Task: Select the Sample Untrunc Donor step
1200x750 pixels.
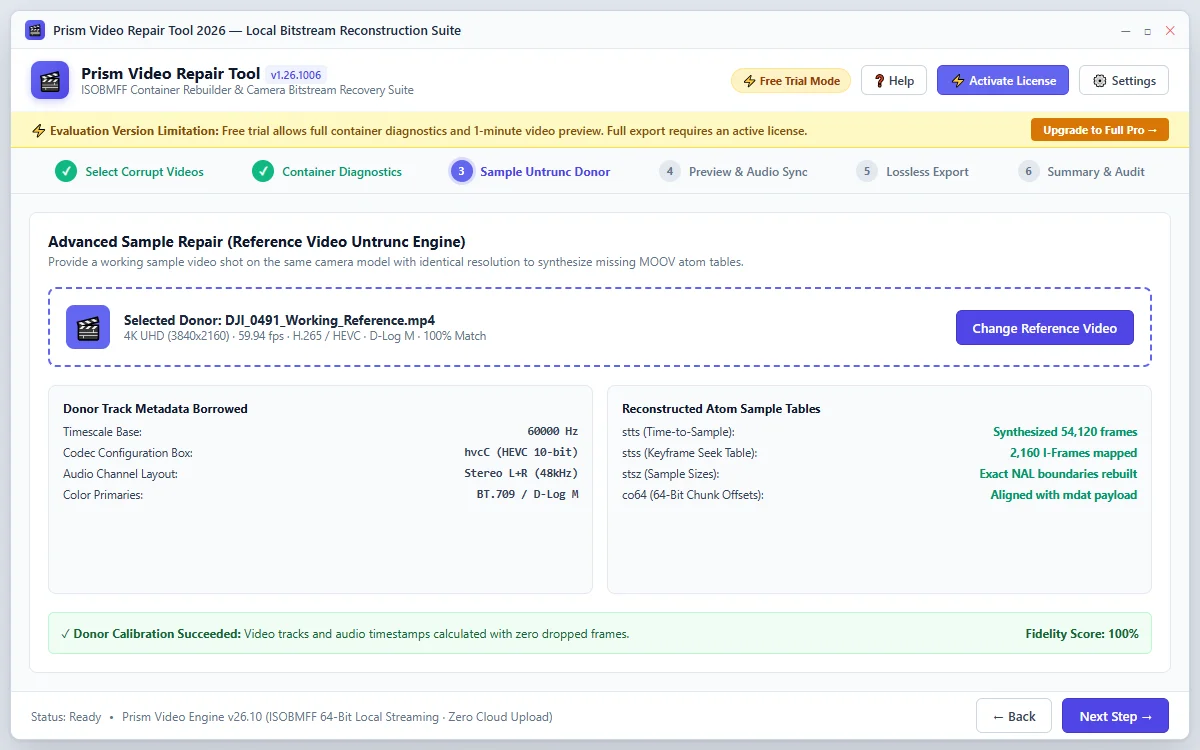Action: tap(531, 172)
